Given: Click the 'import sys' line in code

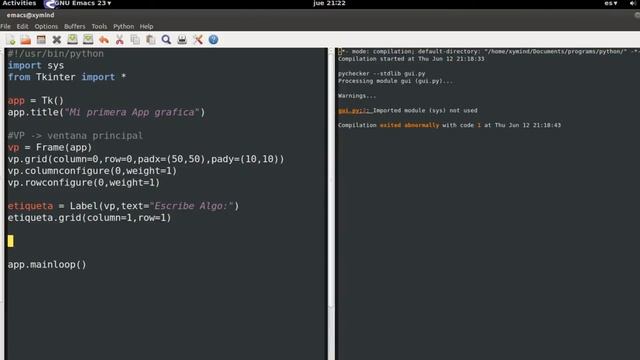Looking at the screenshot, I should (x=36, y=65).
